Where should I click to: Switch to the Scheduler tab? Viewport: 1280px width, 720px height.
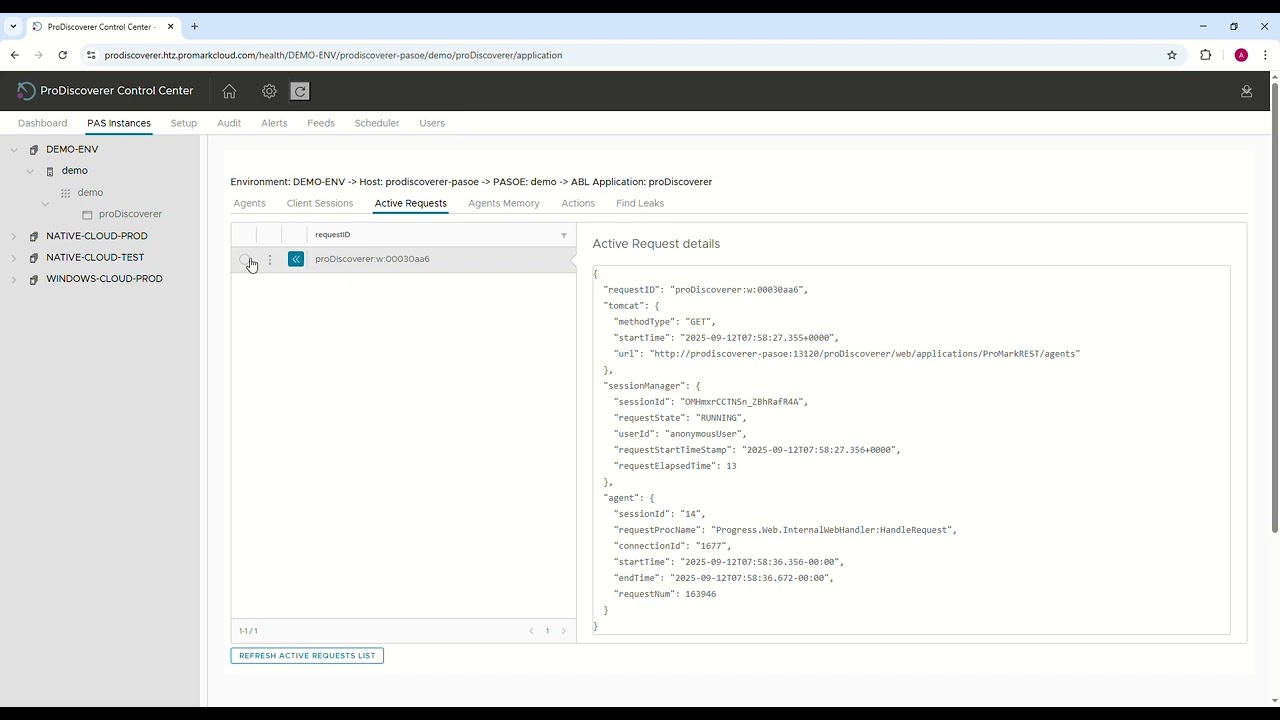point(377,123)
